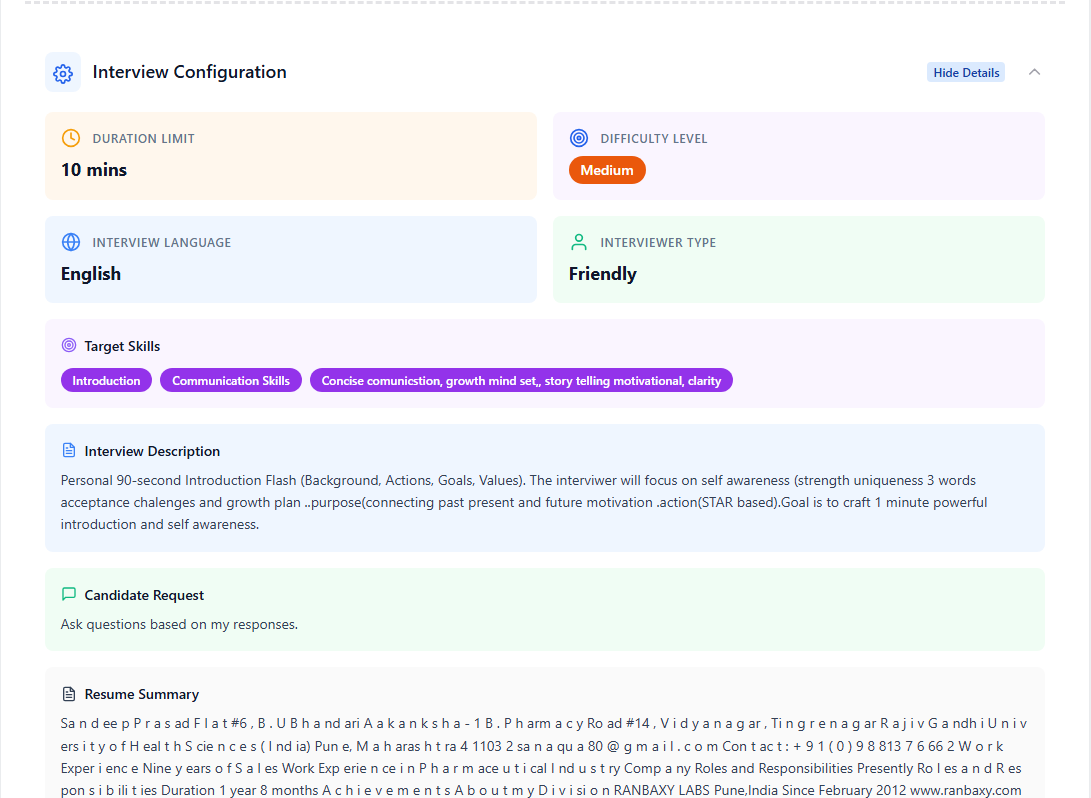Click the Interview Description paragraph text
Screen dimensions: 1091x798
coord(524,502)
